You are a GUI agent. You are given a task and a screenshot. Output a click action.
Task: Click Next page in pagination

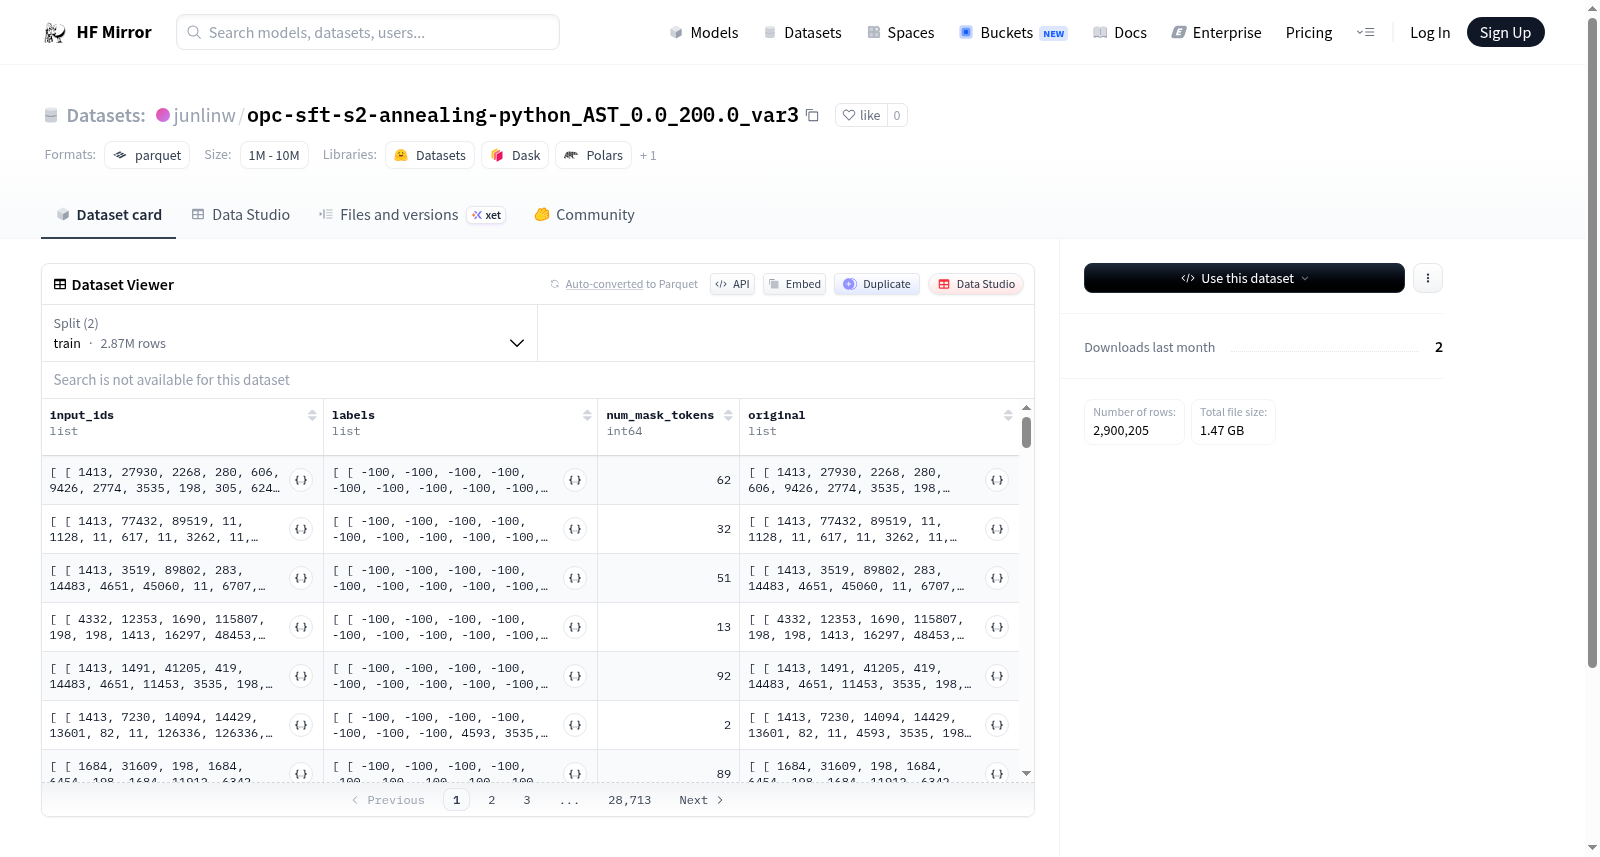(701, 800)
